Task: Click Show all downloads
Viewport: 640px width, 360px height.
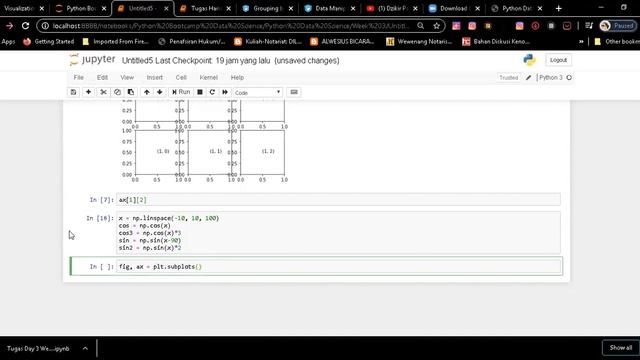Action: 620,348
